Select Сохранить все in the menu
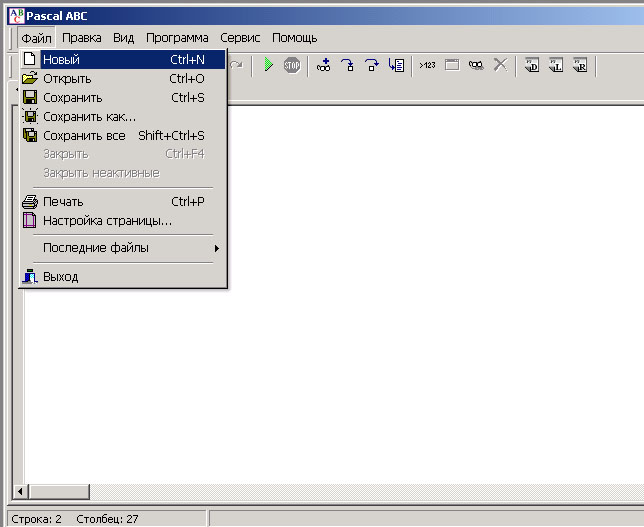The height and width of the screenshot is (527, 644). coord(123,136)
